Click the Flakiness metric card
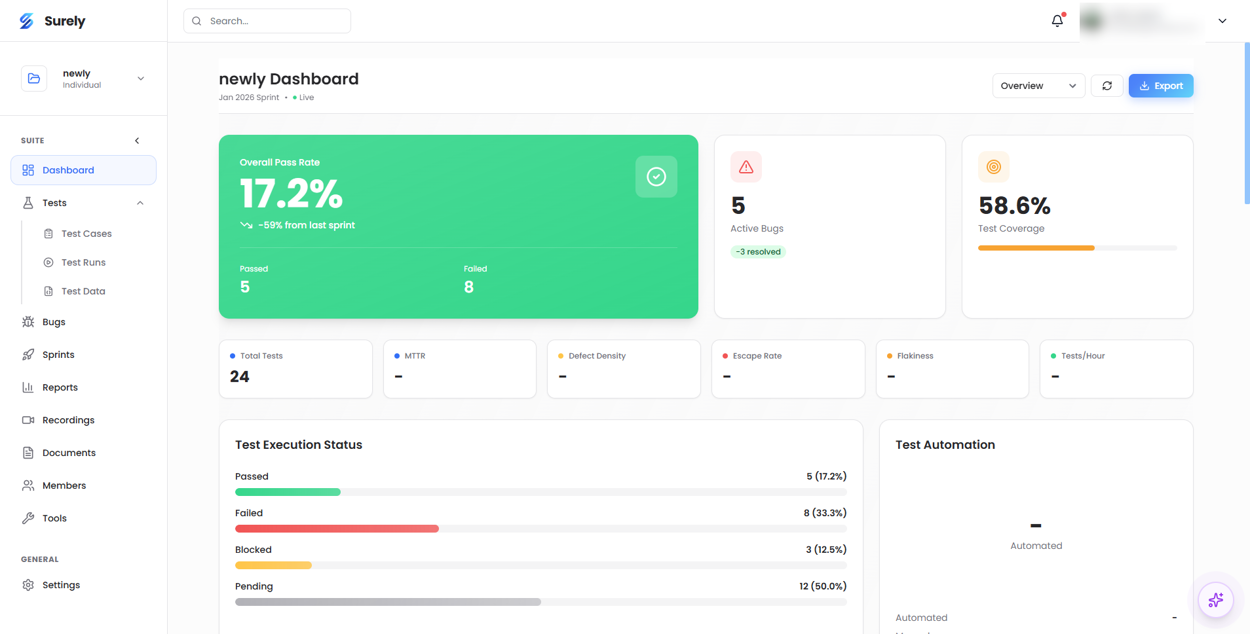1250x634 pixels. pos(952,369)
